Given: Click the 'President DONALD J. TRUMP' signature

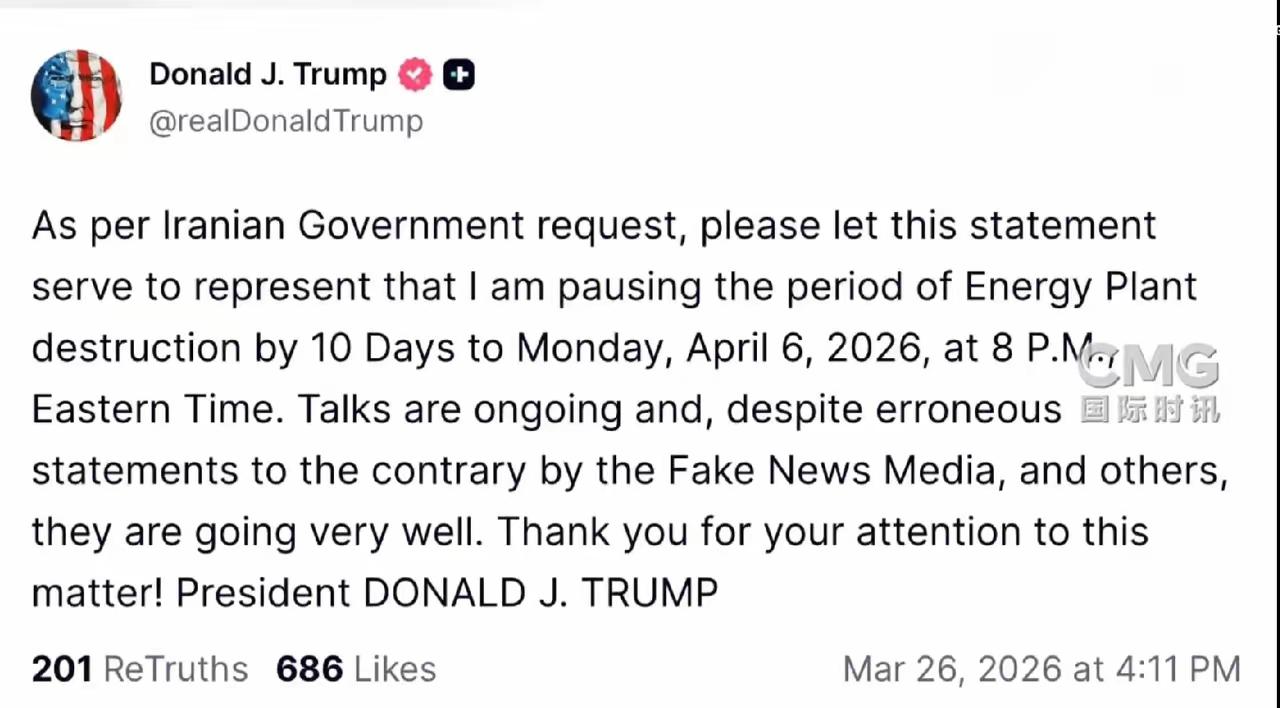Looking at the screenshot, I should click(x=447, y=593).
